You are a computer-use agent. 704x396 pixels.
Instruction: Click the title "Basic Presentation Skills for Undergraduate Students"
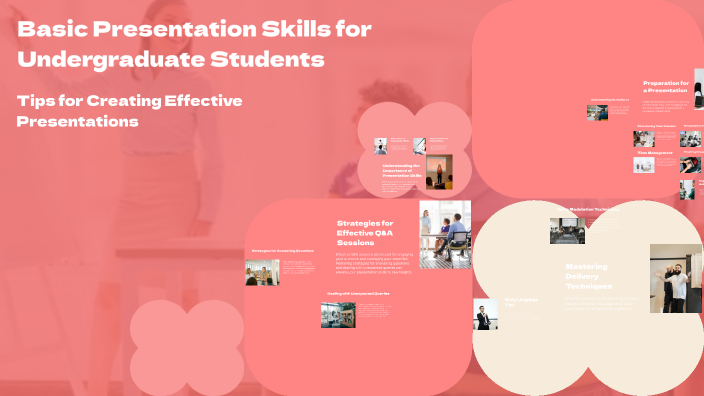click(x=194, y=44)
